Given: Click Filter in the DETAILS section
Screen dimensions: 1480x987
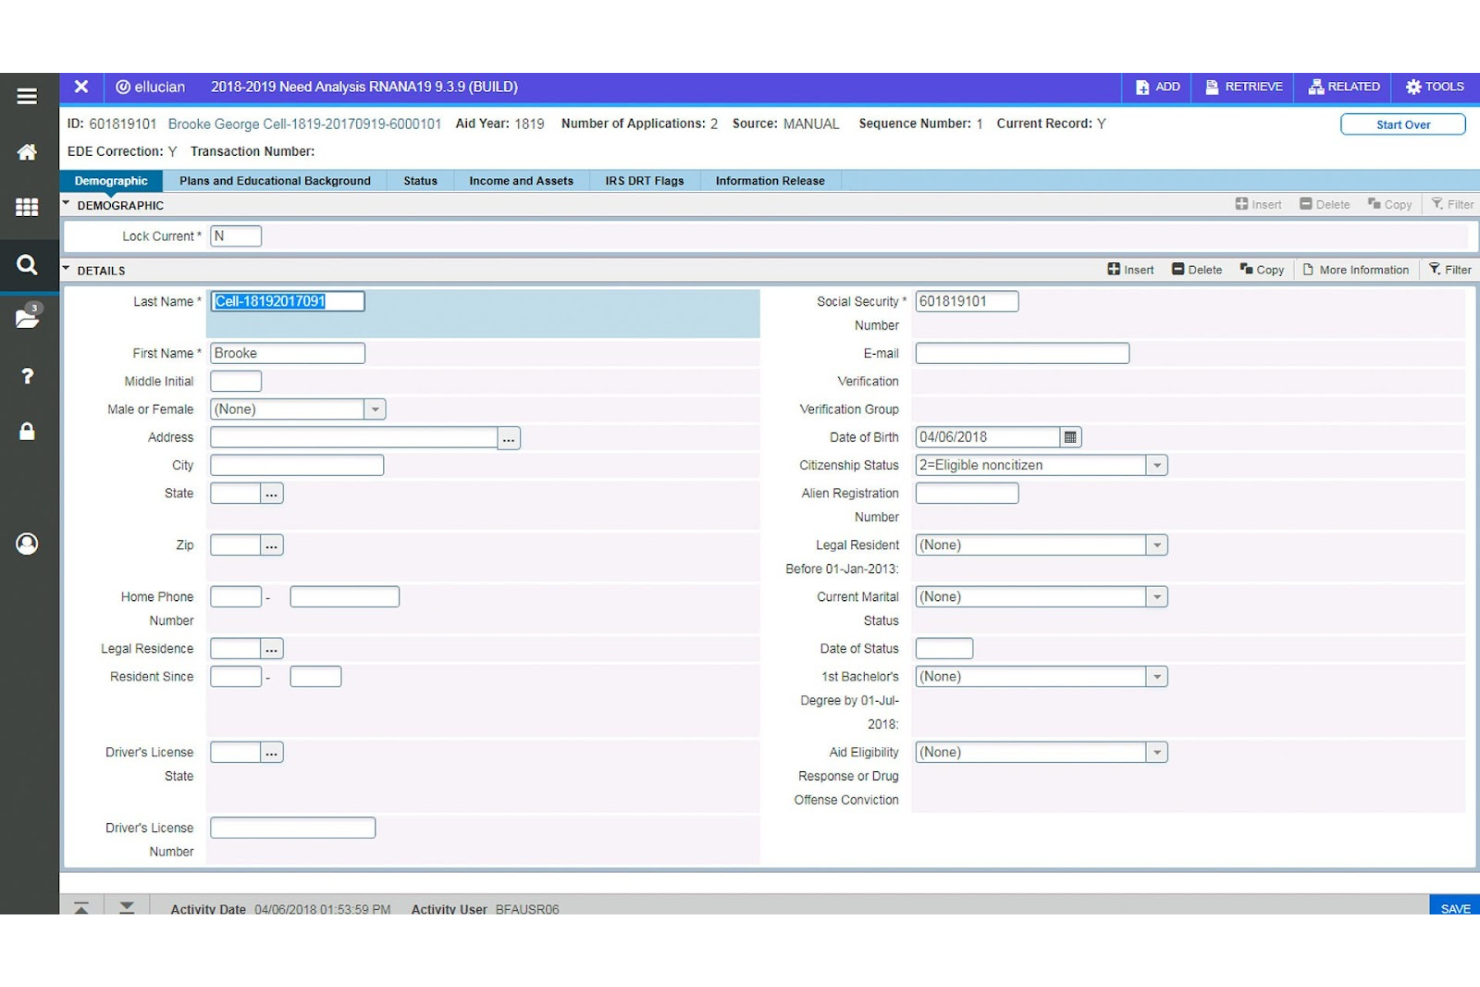Looking at the screenshot, I should [1449, 269].
